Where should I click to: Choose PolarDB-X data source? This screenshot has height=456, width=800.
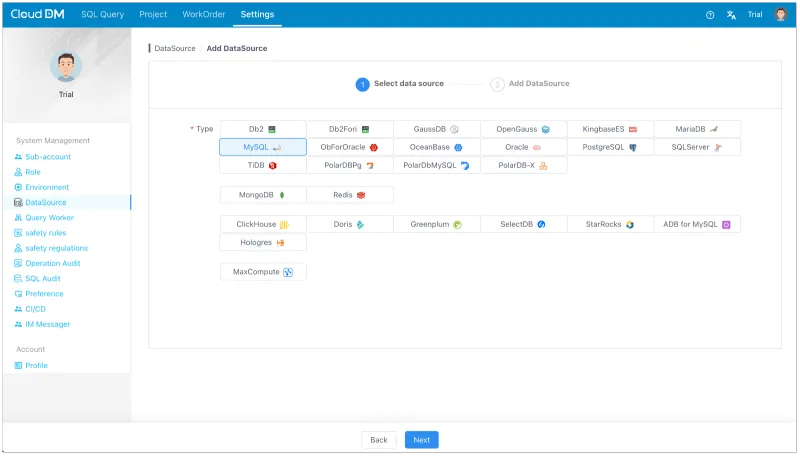(523, 165)
